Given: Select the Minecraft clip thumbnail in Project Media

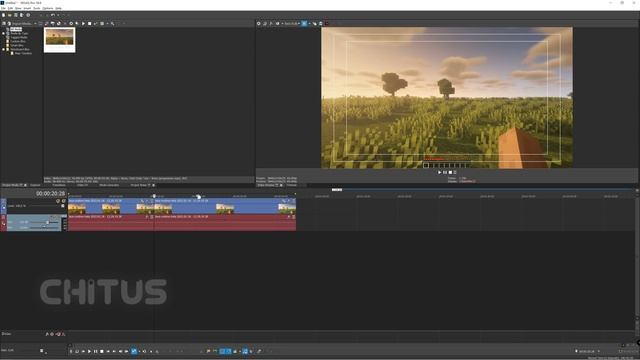Looking at the screenshot, I should tap(60, 40).
